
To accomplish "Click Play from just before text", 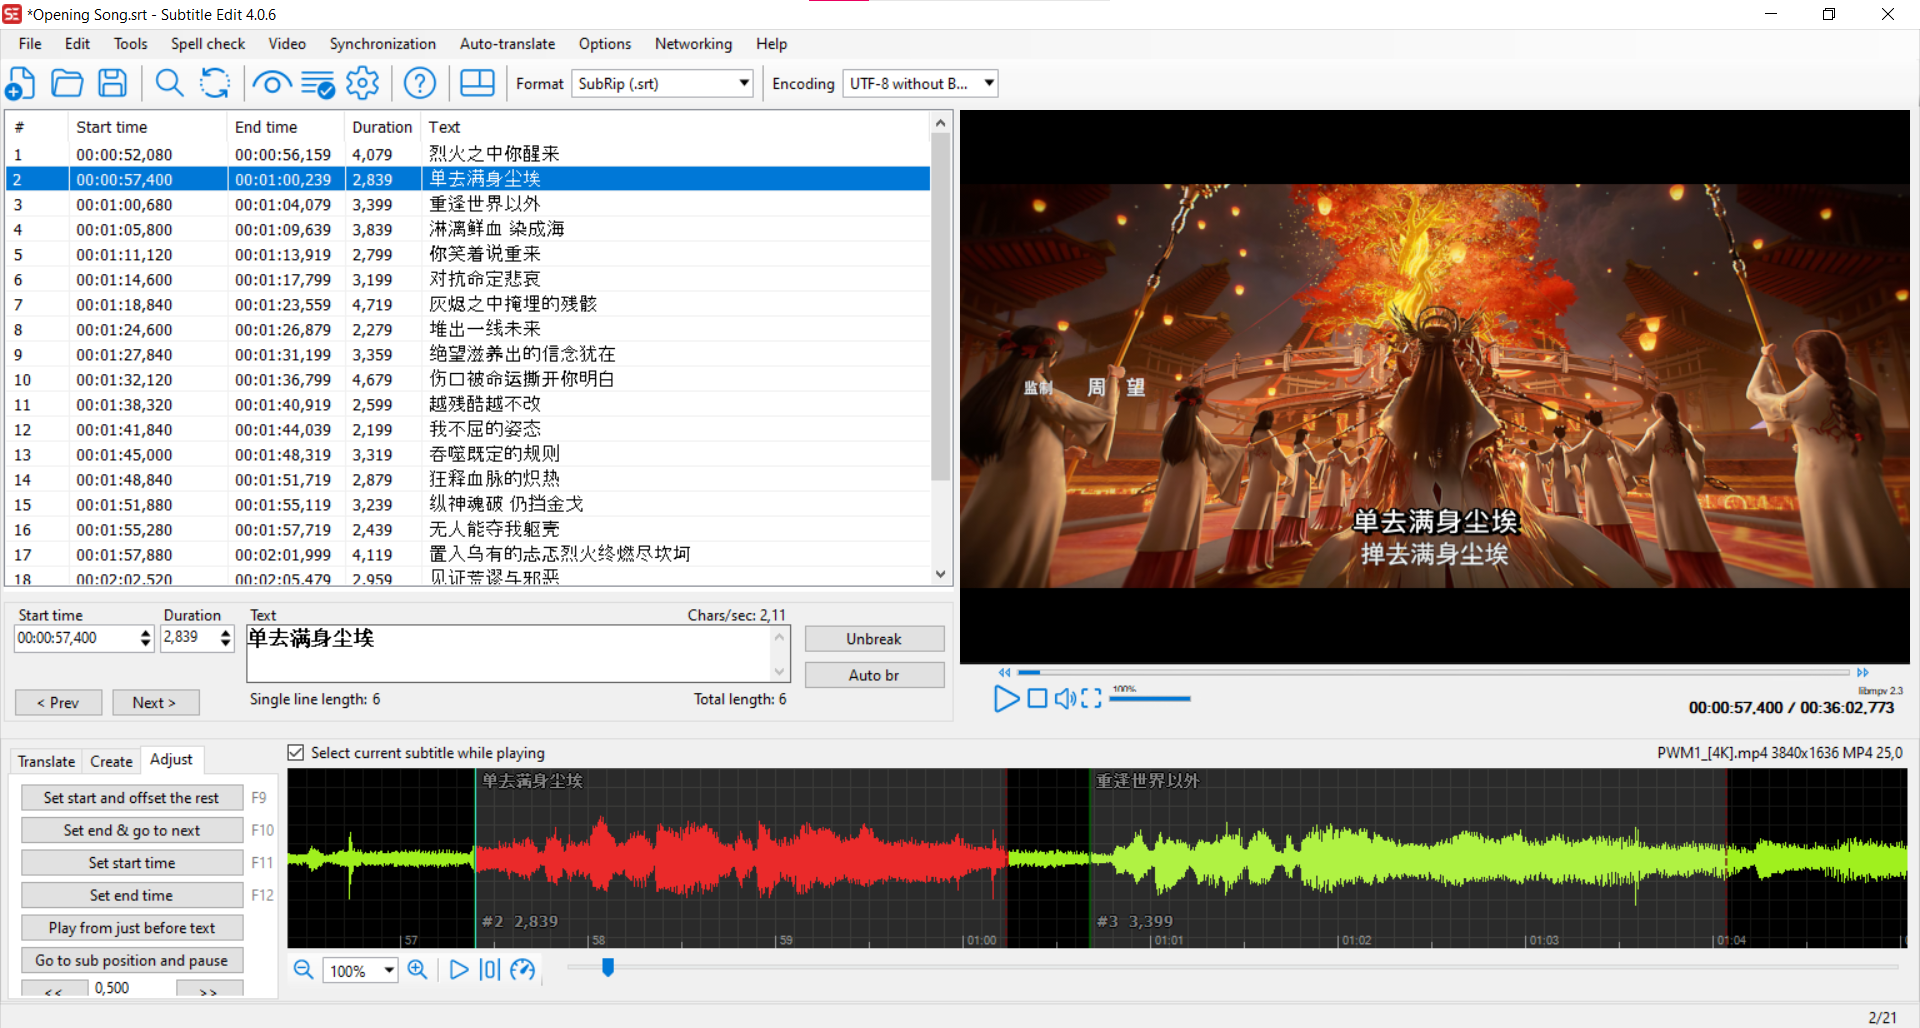I will [x=132, y=928].
